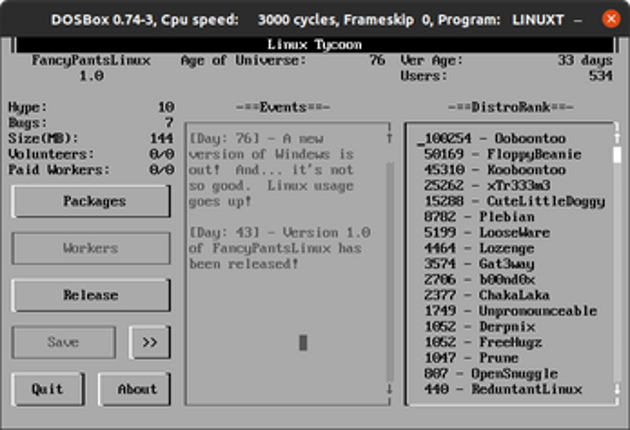Select b00nd0x in DistroRank list
630x430 pixels.
479,280
